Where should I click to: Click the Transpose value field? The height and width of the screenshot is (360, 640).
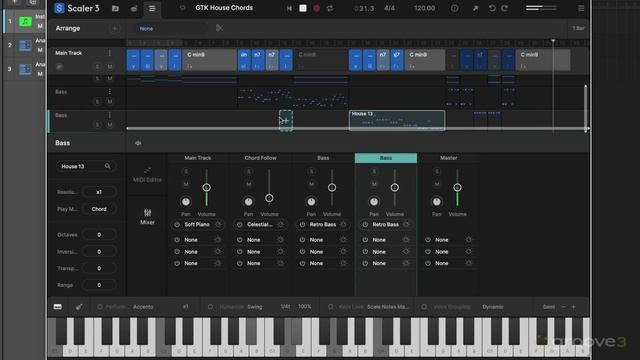tap(99, 268)
